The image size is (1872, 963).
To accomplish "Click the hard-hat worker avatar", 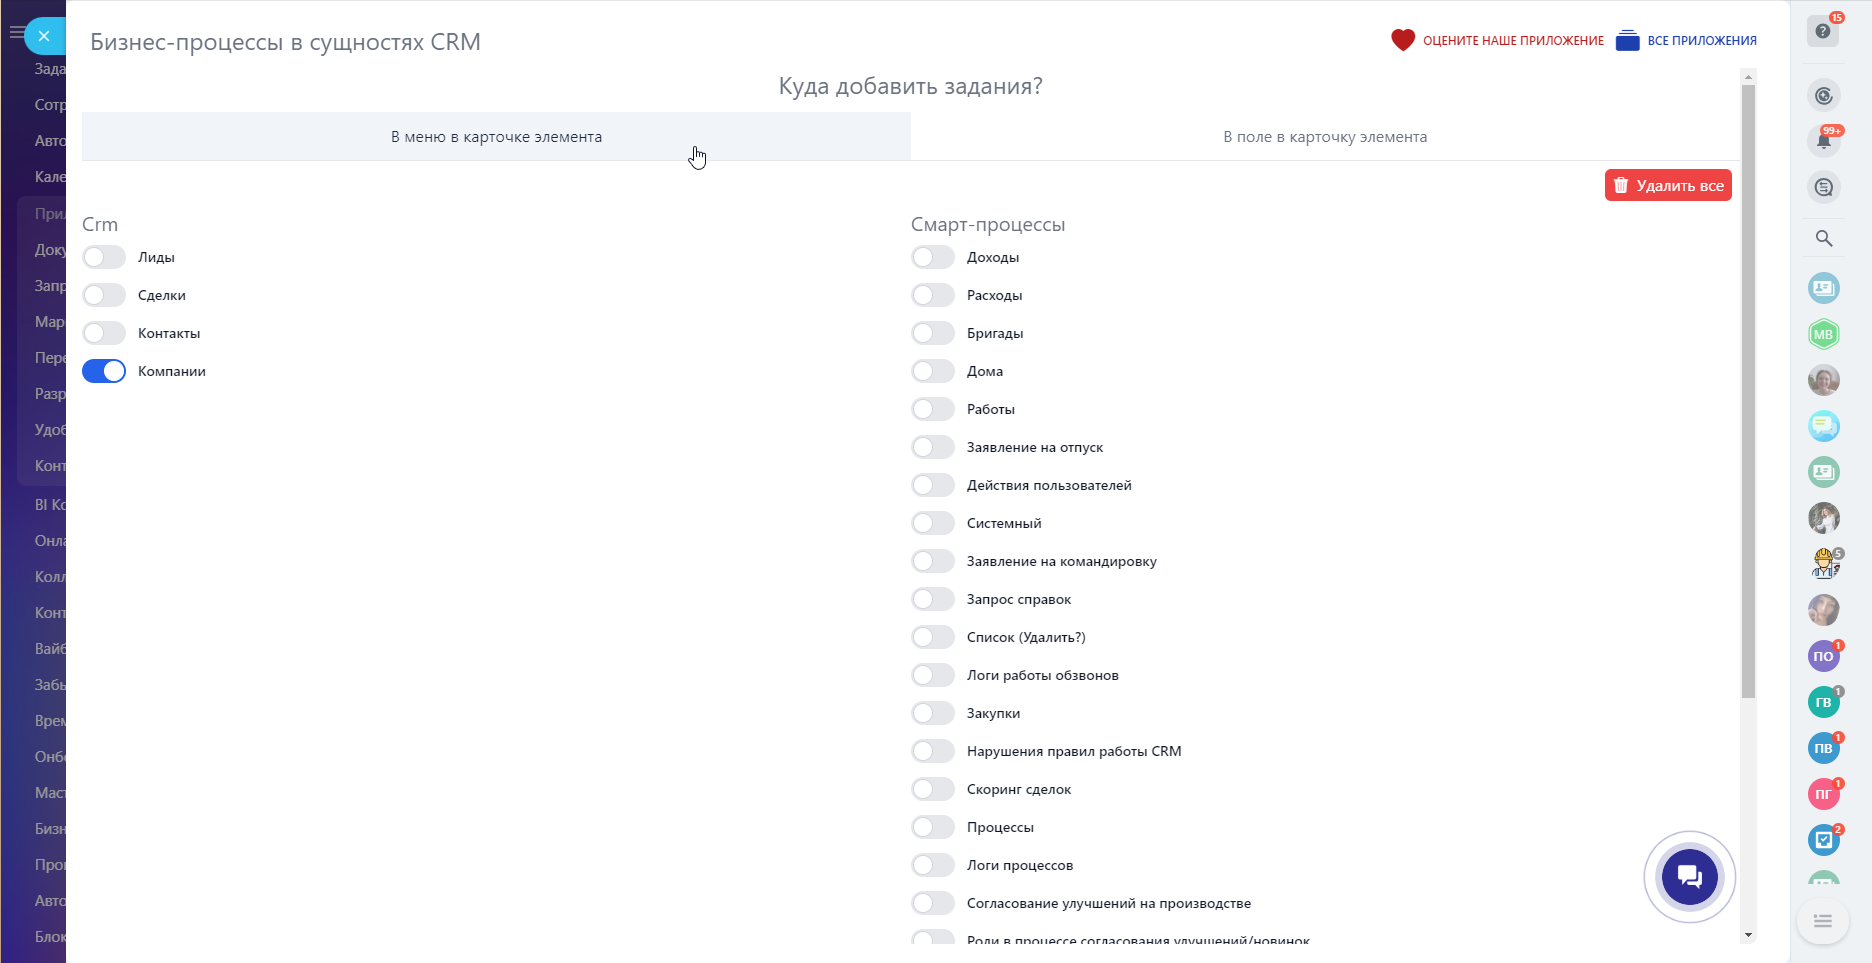I will coord(1824,564).
